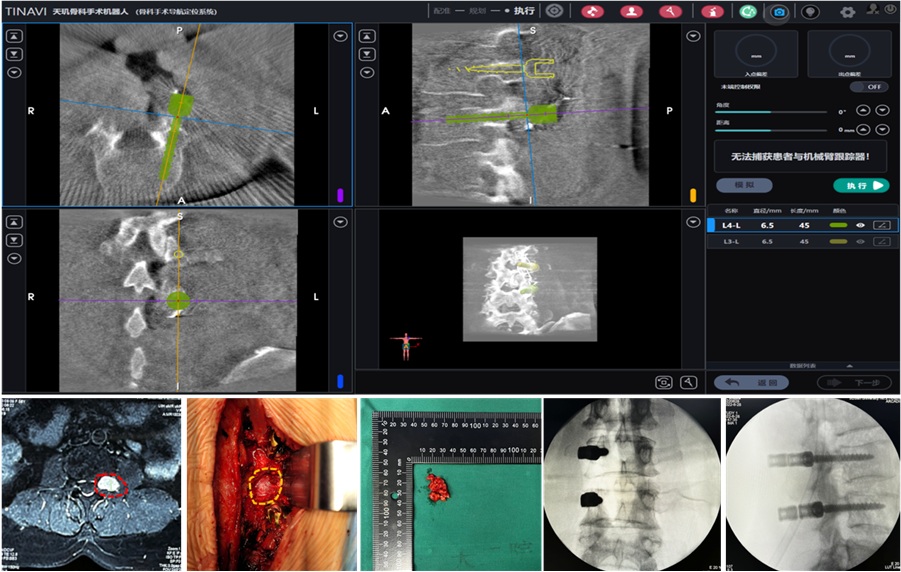The image size is (901, 572).
Task: Increase the angle value with up stepper
Action: pos(863,110)
